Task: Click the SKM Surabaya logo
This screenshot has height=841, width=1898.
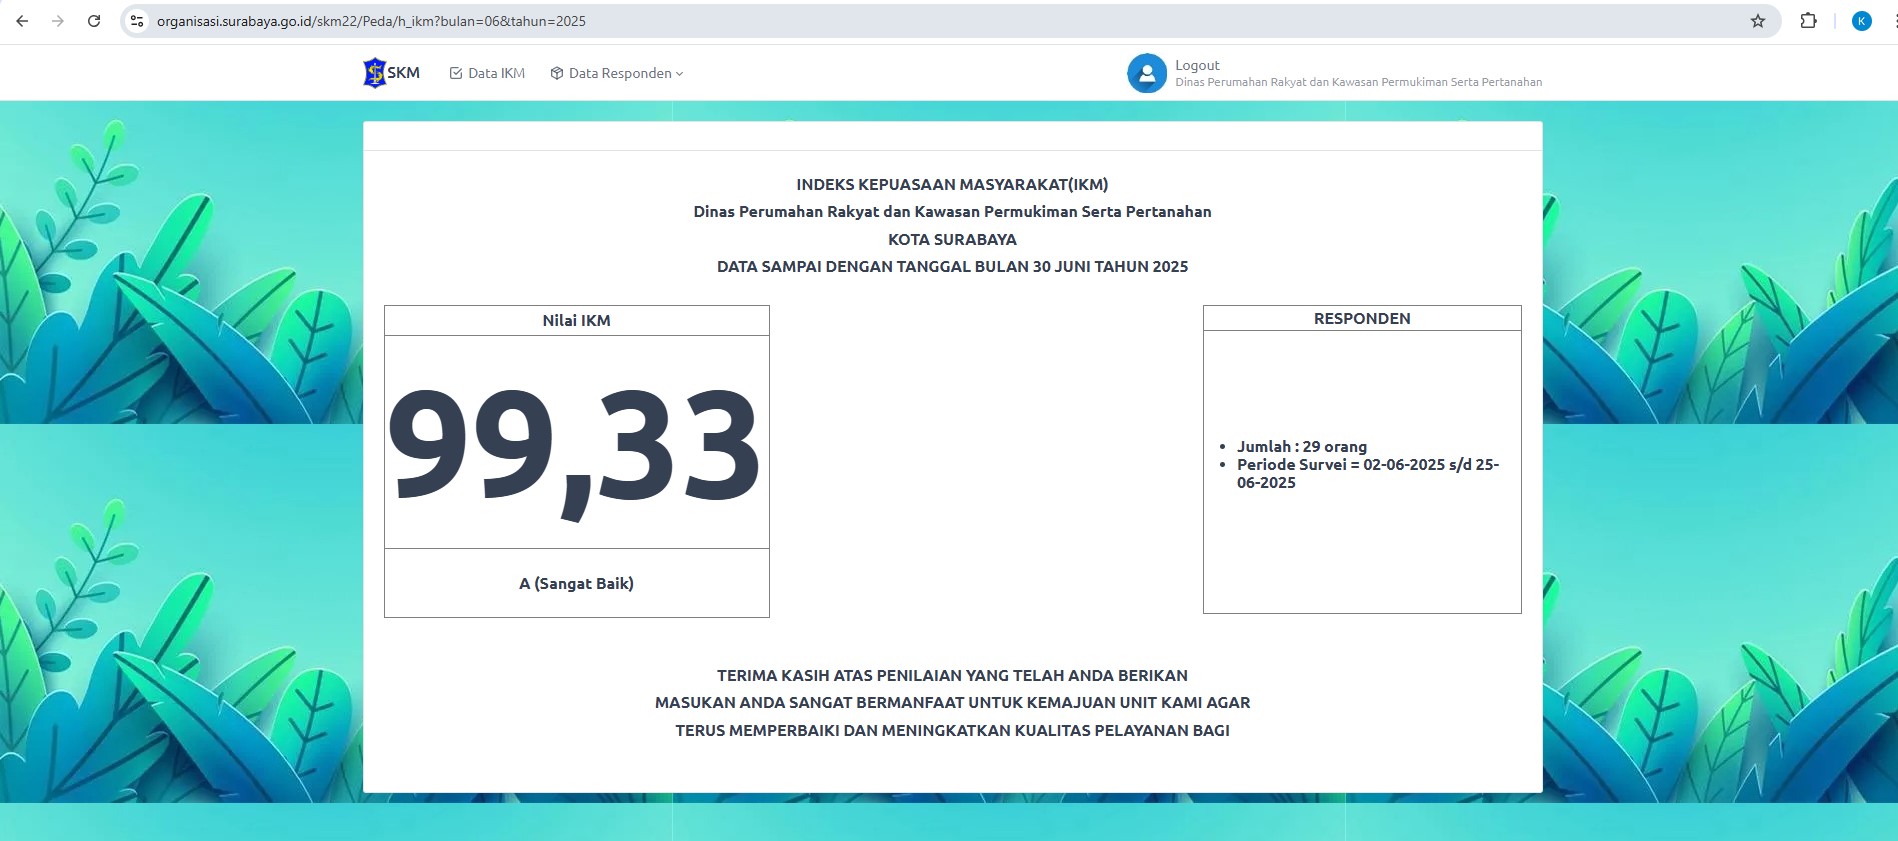Action: tap(391, 73)
